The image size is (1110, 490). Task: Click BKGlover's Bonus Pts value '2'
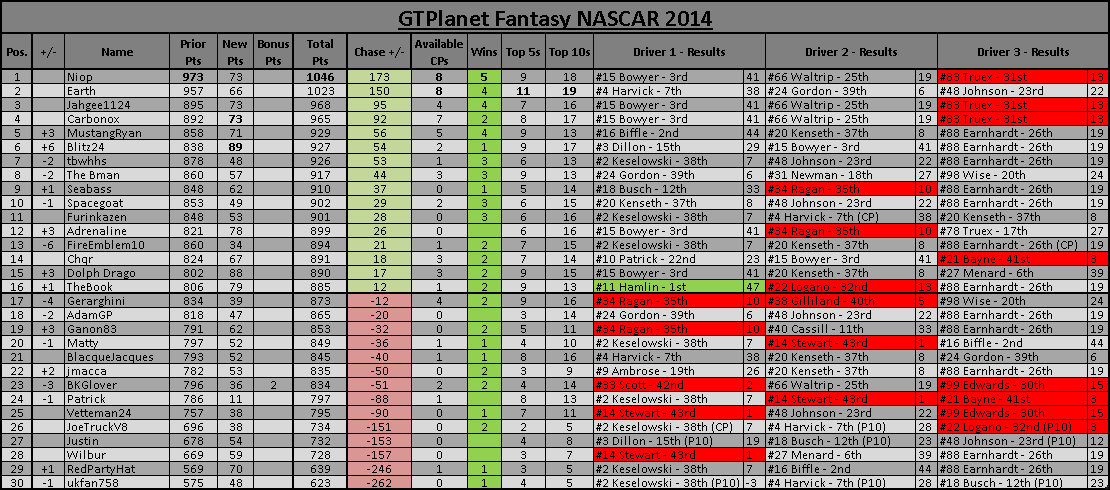273,384
